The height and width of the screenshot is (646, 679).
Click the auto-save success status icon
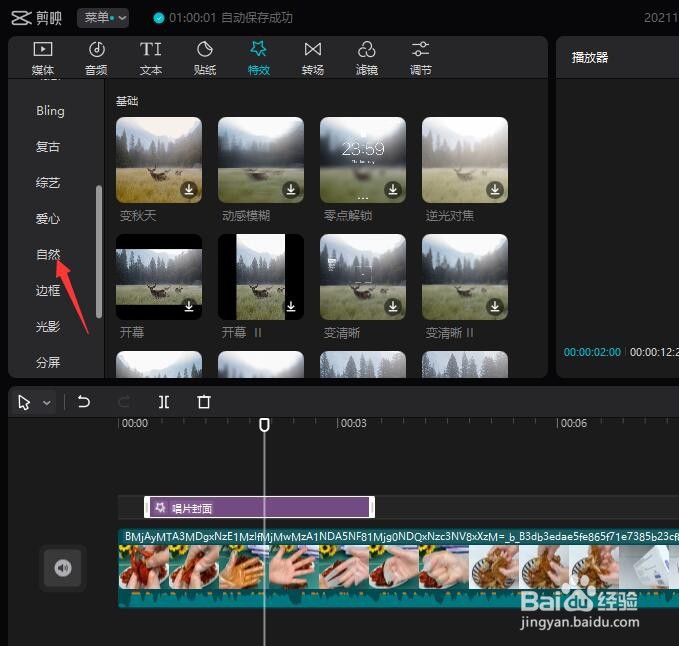point(159,18)
